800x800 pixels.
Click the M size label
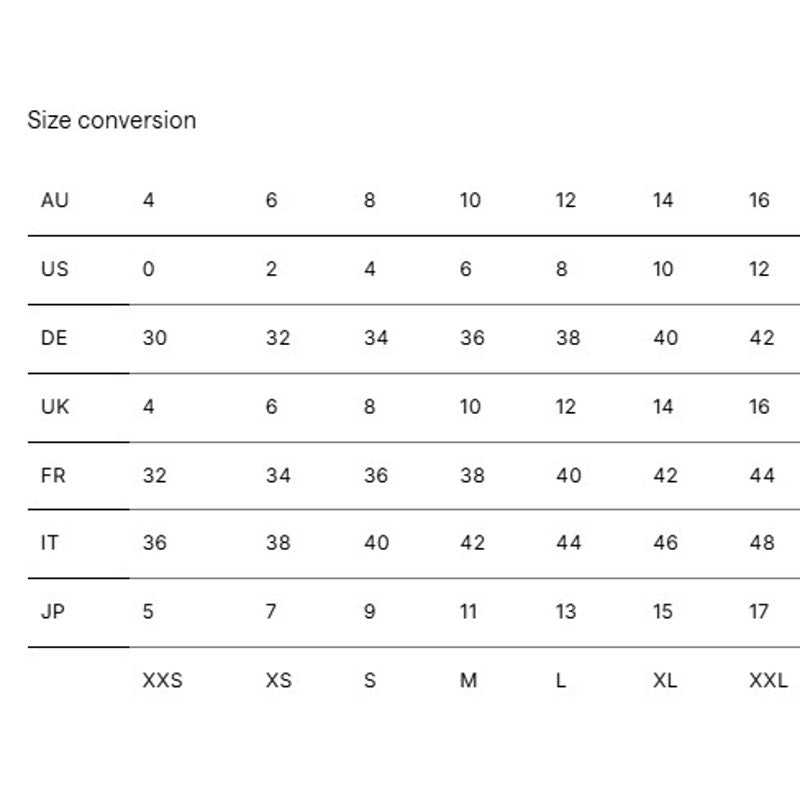pyautogui.click(x=468, y=680)
